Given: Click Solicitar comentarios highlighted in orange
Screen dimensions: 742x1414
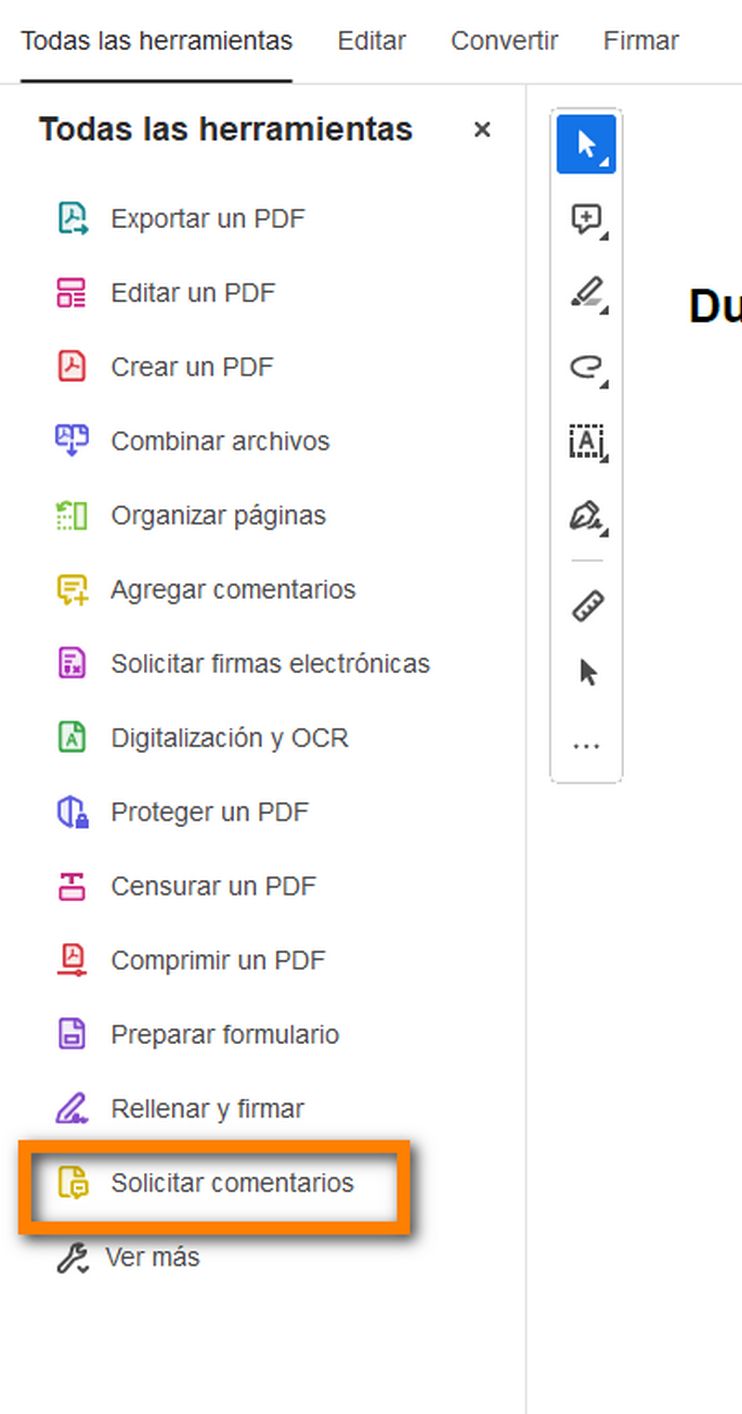Looking at the screenshot, I should coord(232,1182).
